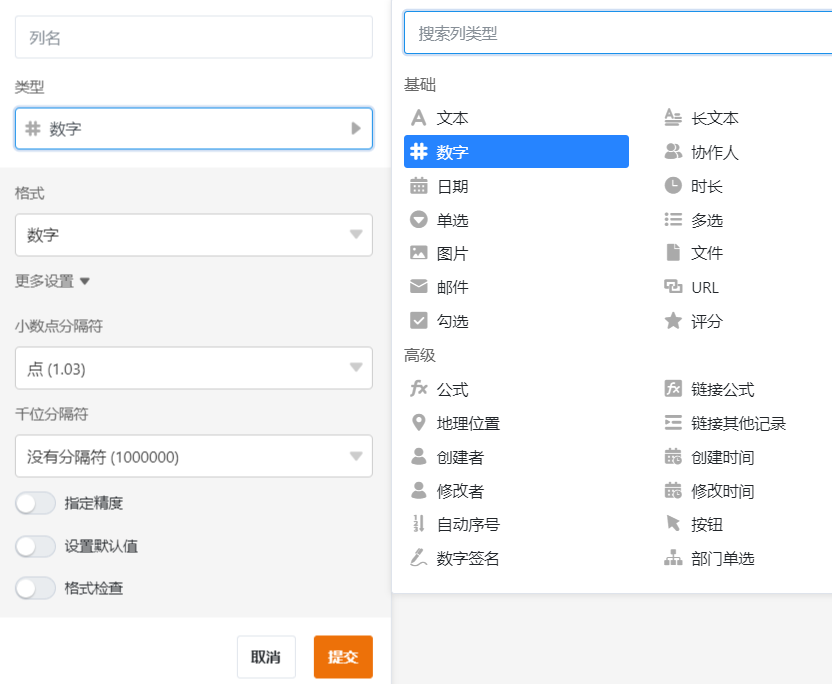
Task: Select the 图片 image column type icon
Action: (419, 253)
